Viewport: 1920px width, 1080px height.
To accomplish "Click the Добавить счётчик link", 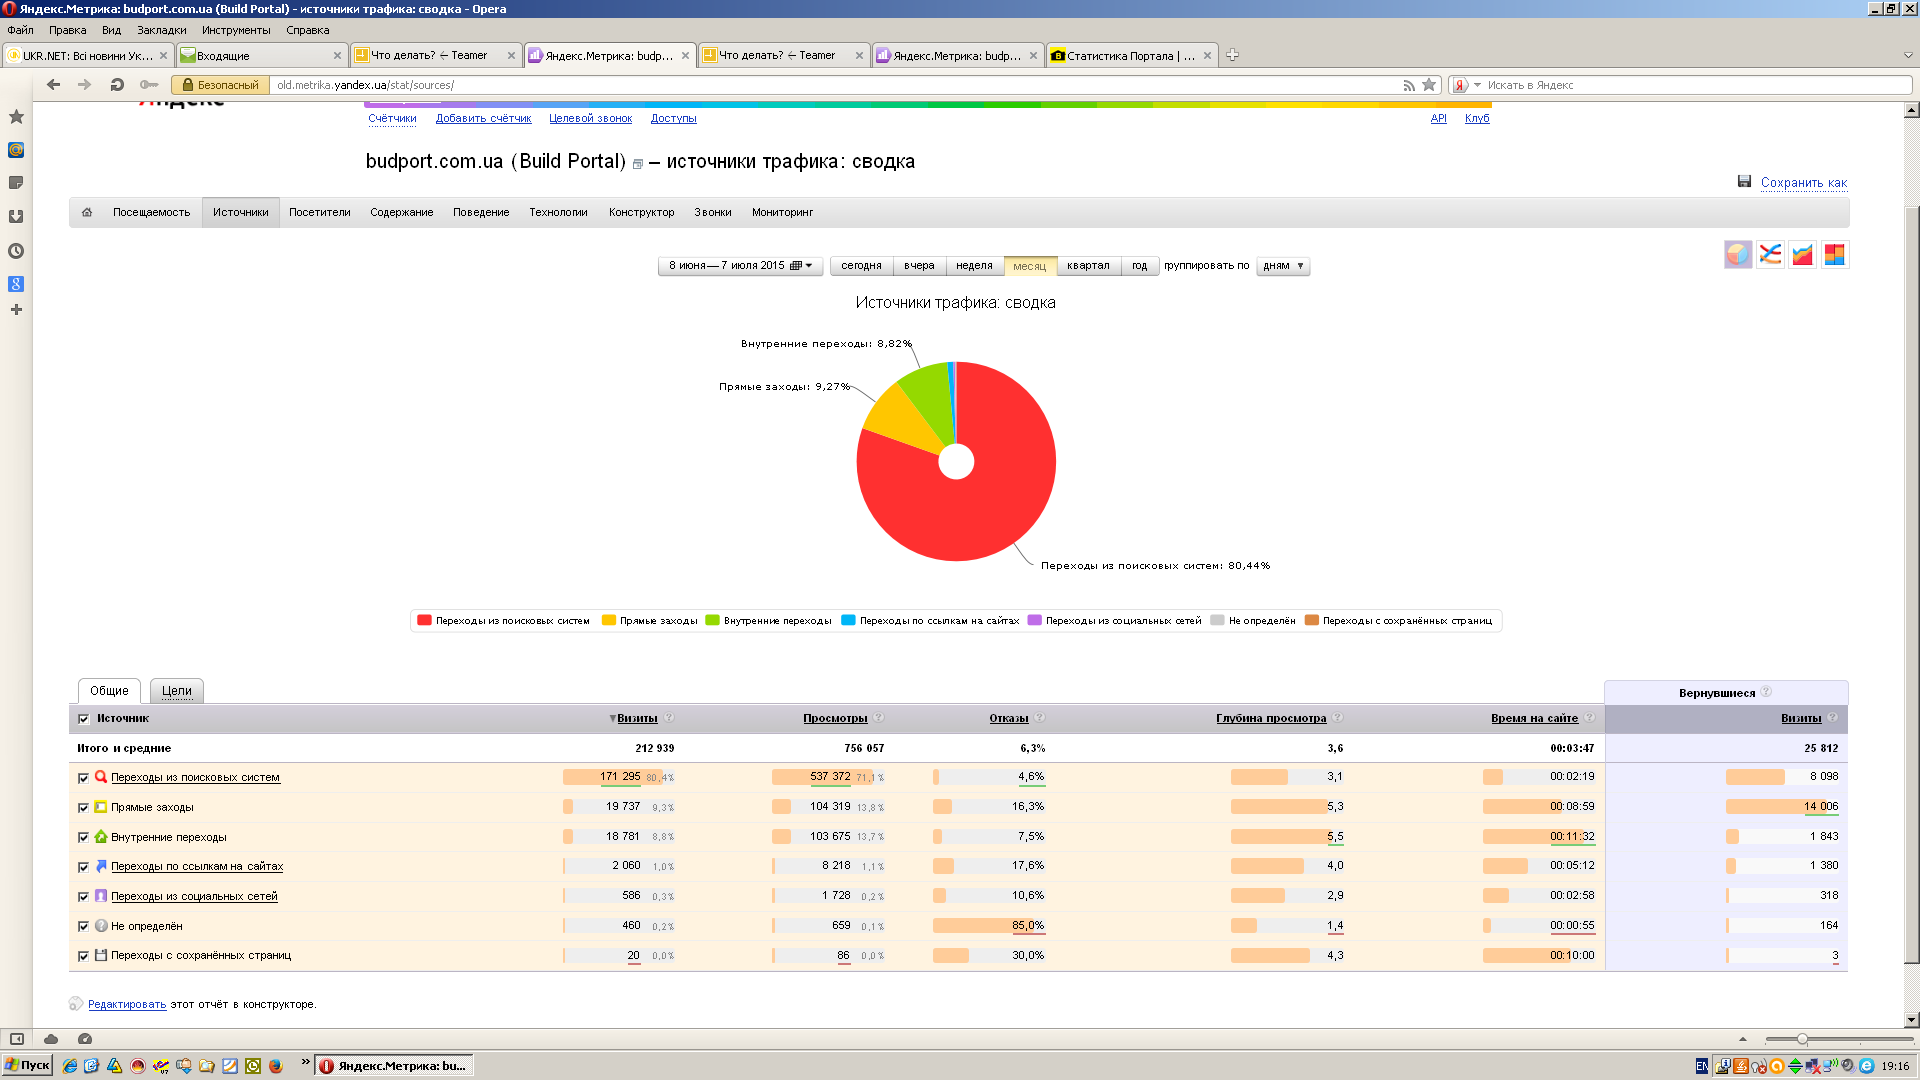I will click(x=483, y=118).
